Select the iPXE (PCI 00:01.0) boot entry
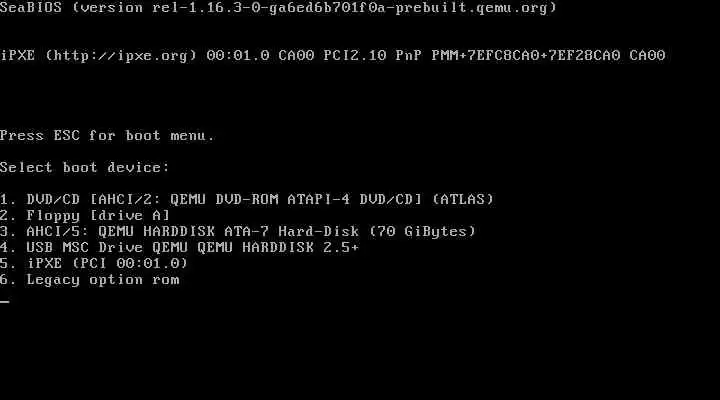 point(94,263)
